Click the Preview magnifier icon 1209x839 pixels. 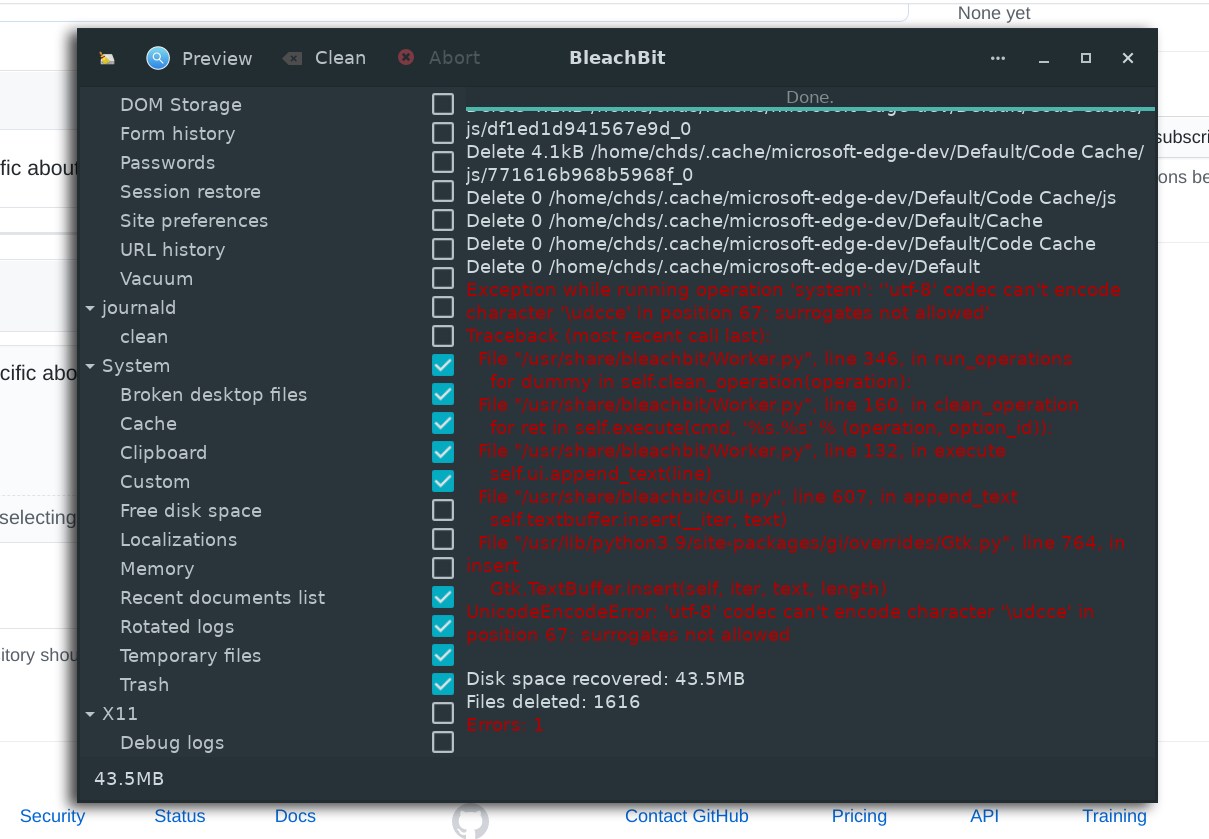[158, 58]
